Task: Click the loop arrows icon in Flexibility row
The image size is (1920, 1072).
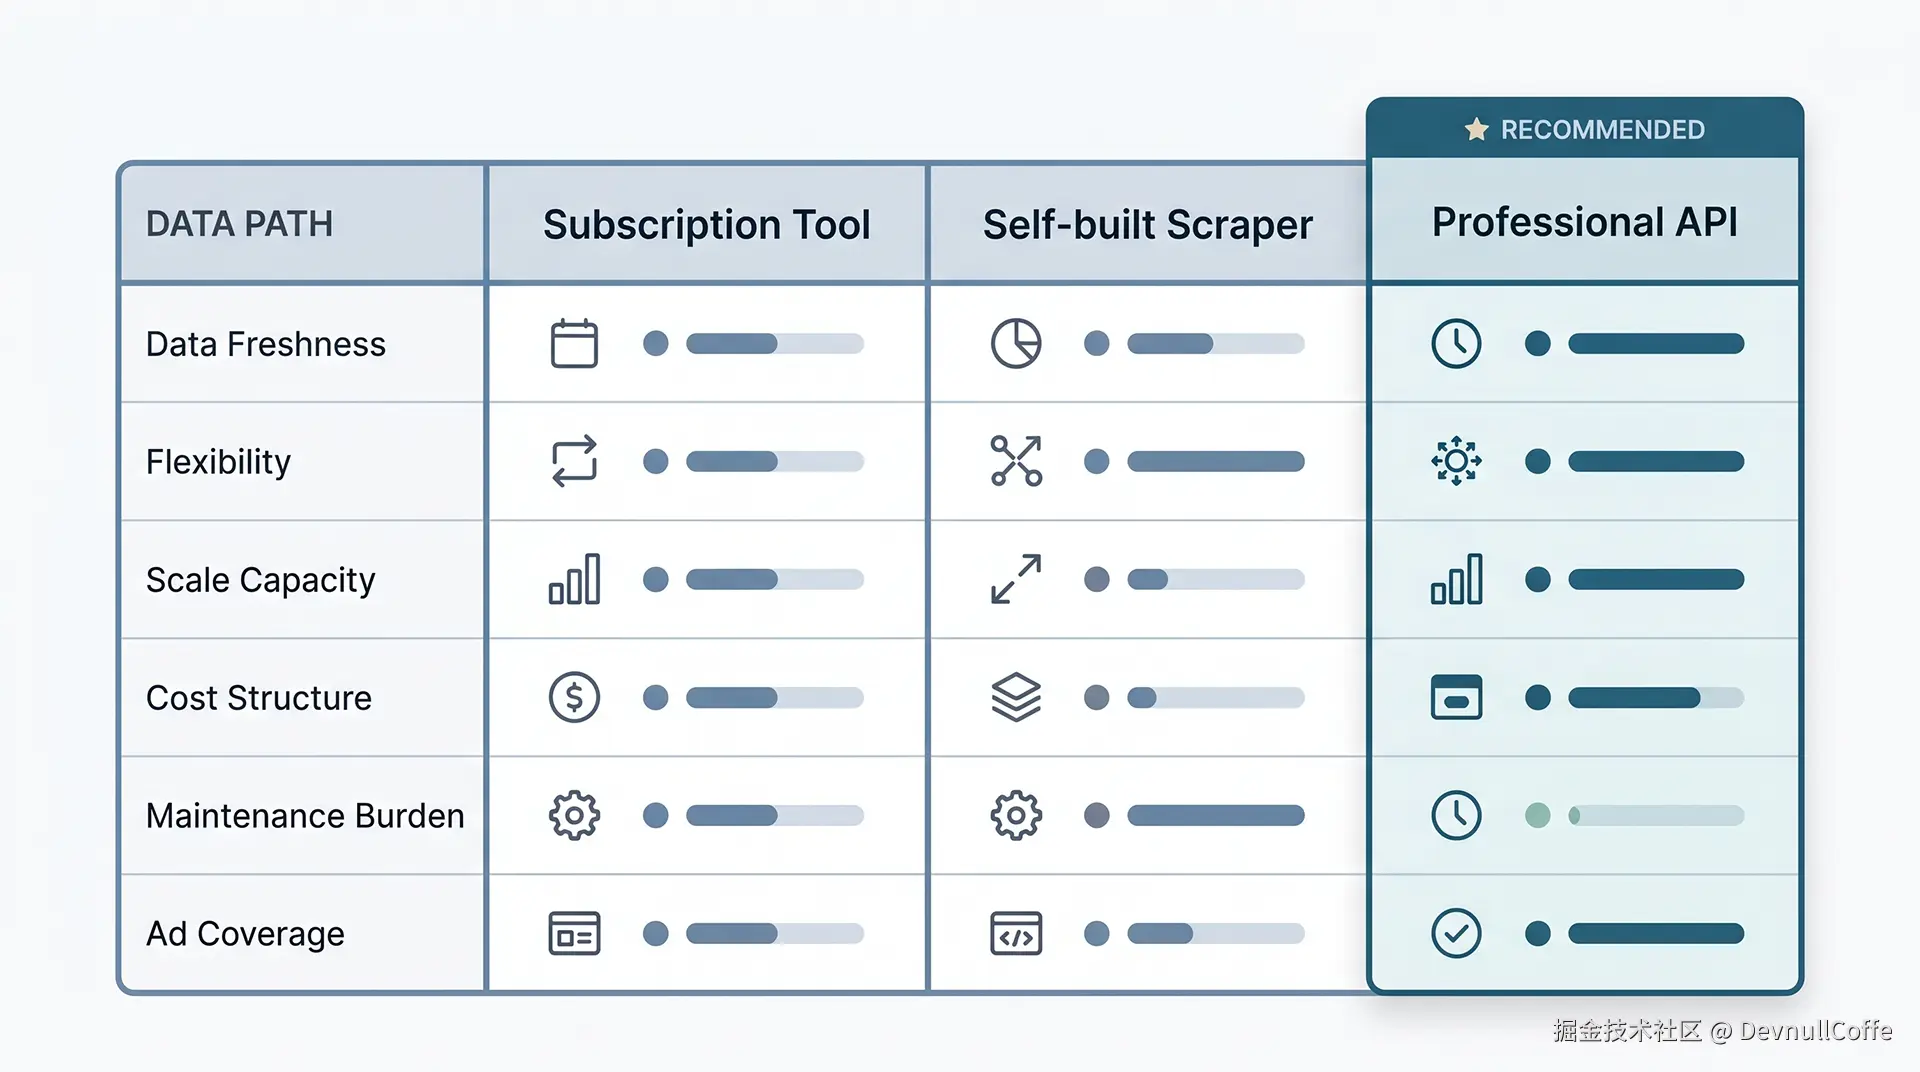Action: [x=574, y=461]
